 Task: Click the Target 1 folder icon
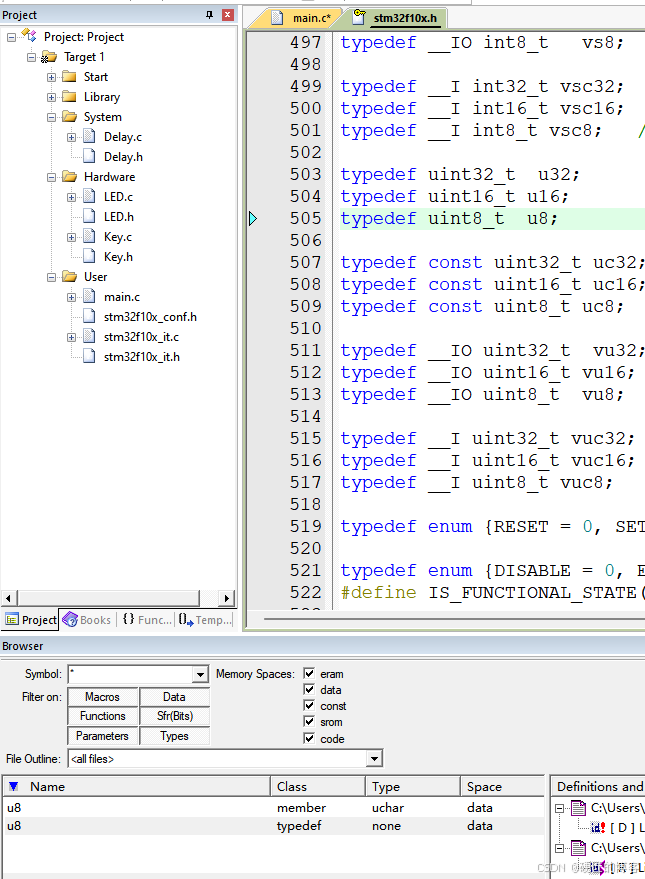click(x=49, y=57)
